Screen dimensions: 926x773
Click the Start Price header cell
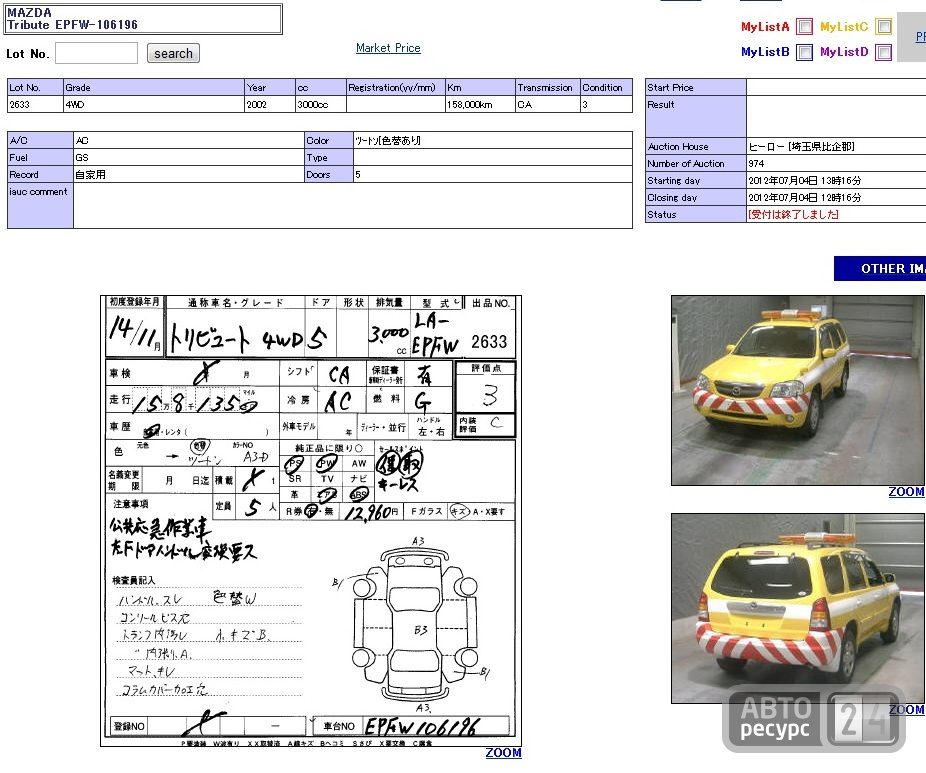point(696,87)
